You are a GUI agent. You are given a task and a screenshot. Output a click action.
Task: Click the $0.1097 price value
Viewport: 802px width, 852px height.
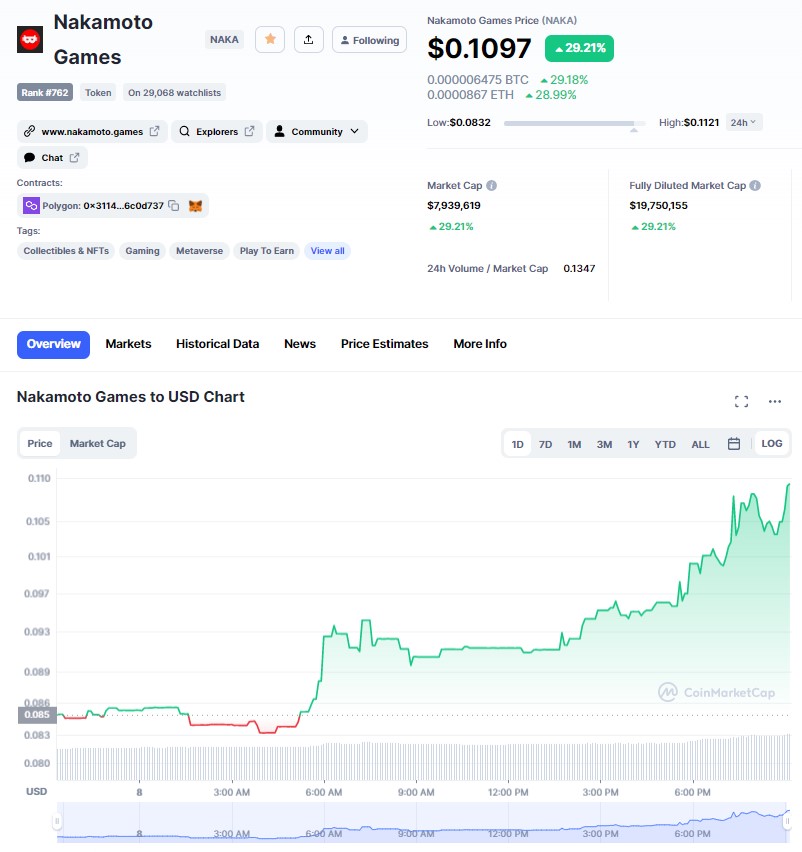click(x=479, y=48)
